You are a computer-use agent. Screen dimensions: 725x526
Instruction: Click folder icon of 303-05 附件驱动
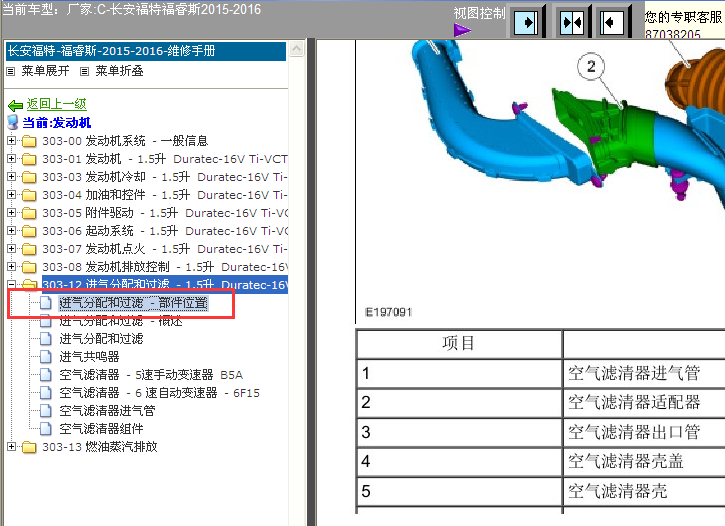click(29, 213)
